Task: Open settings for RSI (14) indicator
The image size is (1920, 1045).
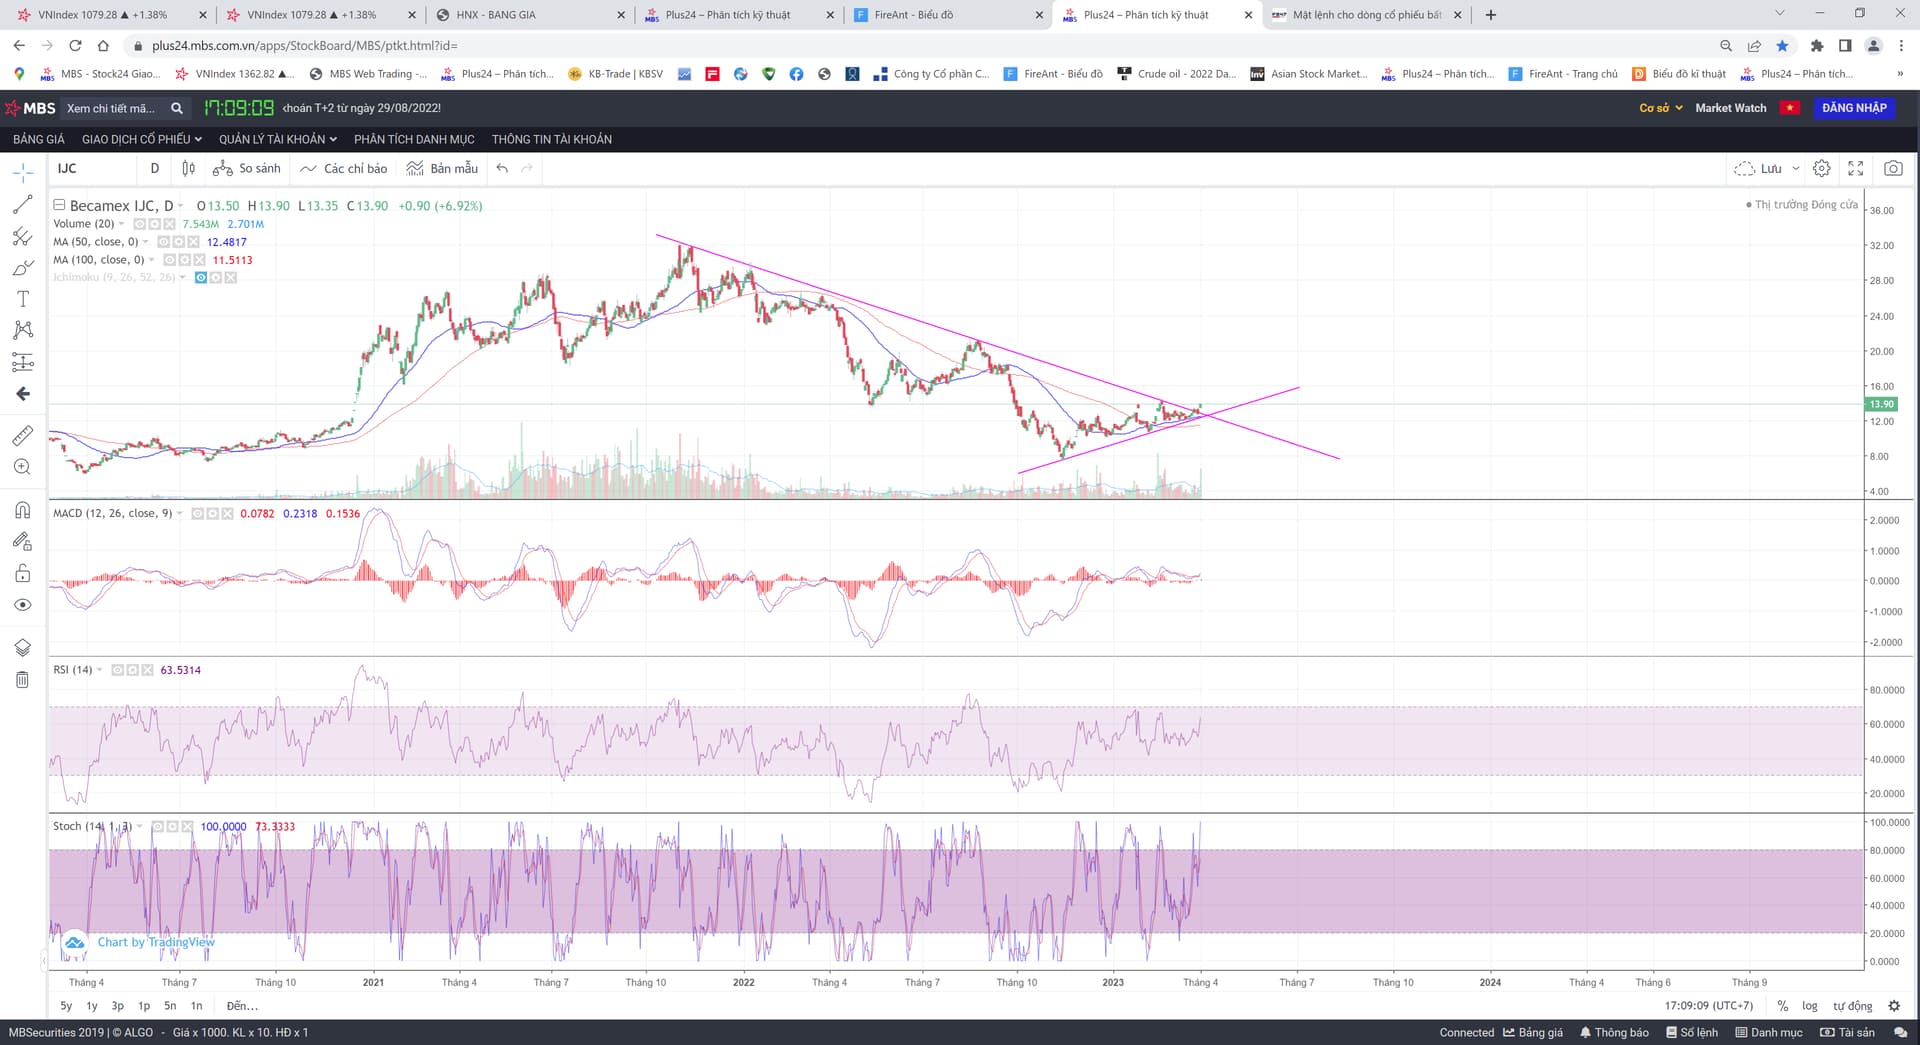Action: [132, 670]
